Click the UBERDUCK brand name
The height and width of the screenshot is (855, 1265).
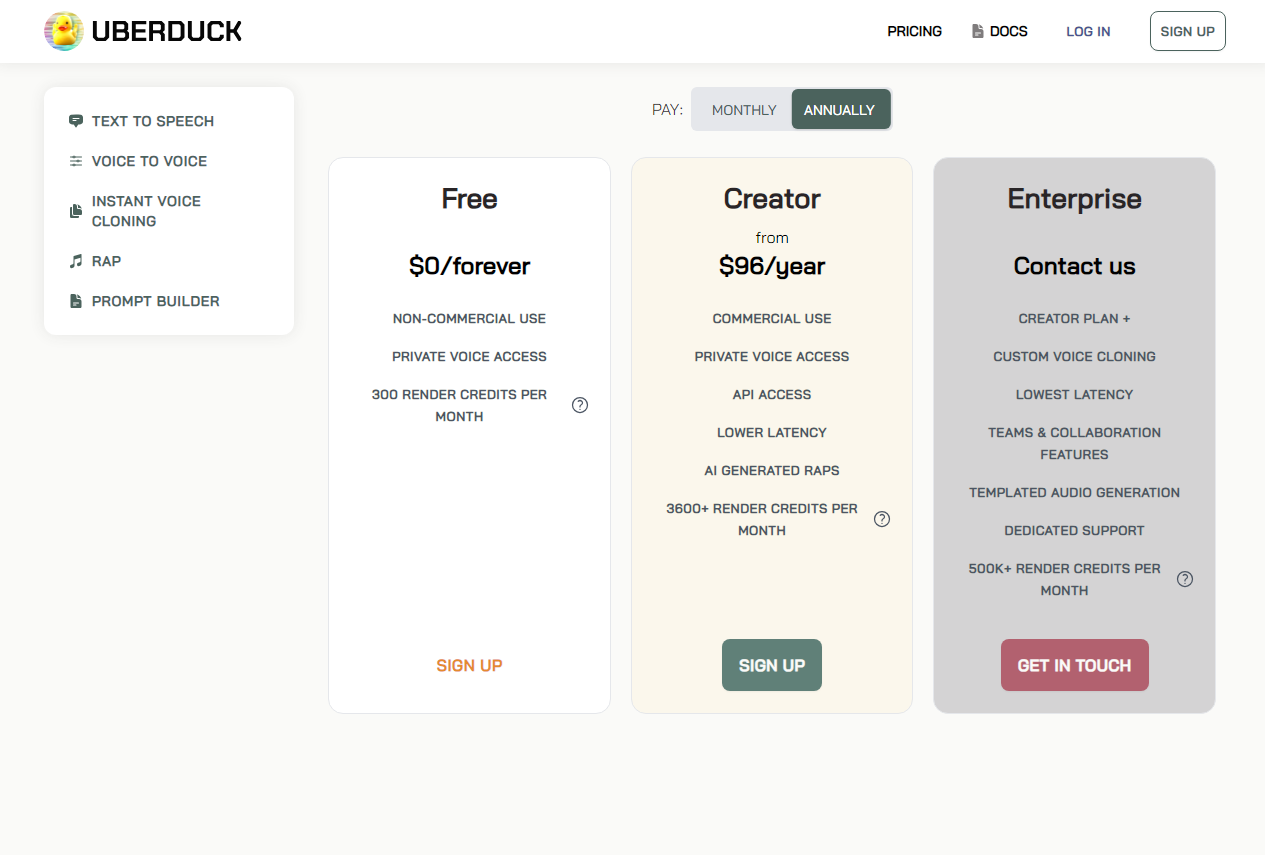coord(167,31)
